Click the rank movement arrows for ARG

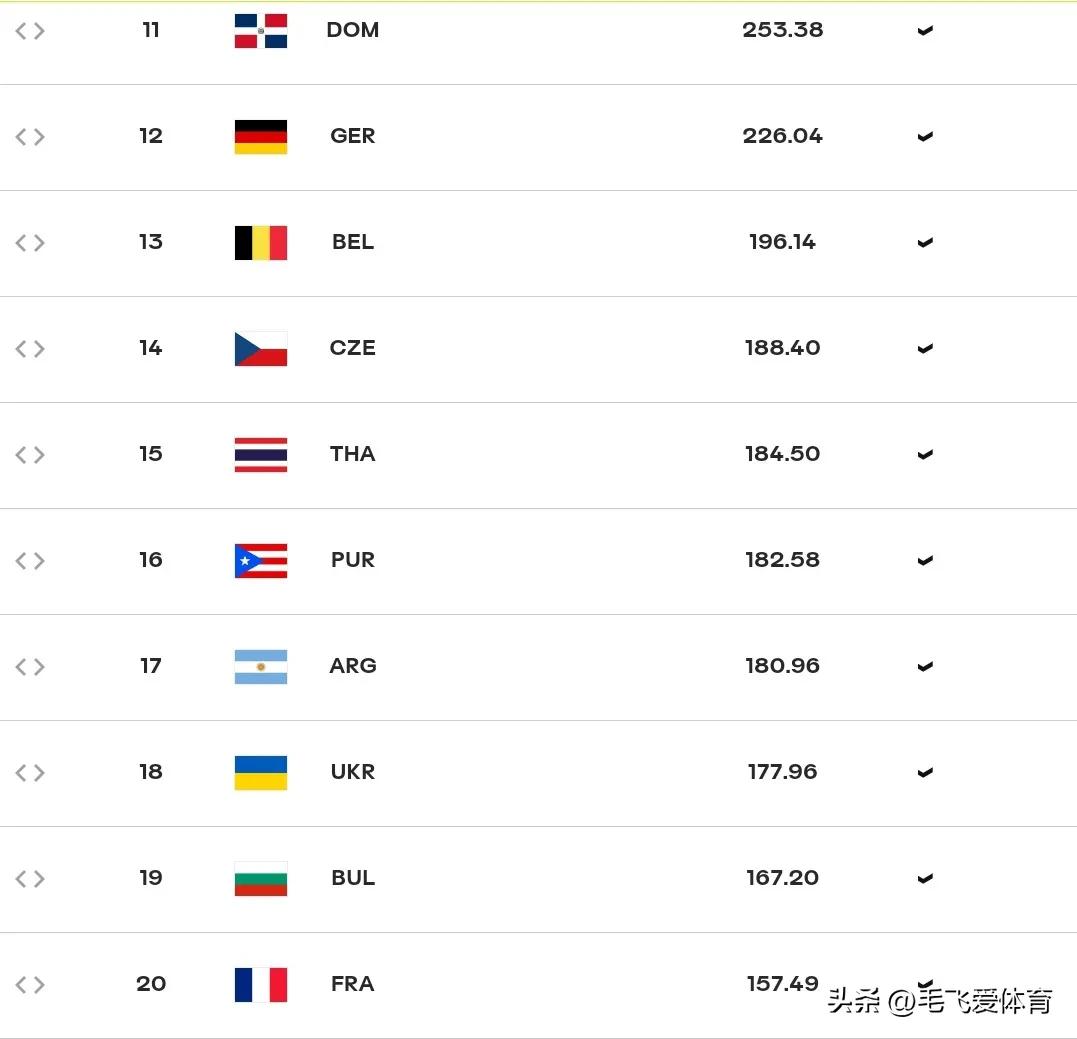click(30, 667)
